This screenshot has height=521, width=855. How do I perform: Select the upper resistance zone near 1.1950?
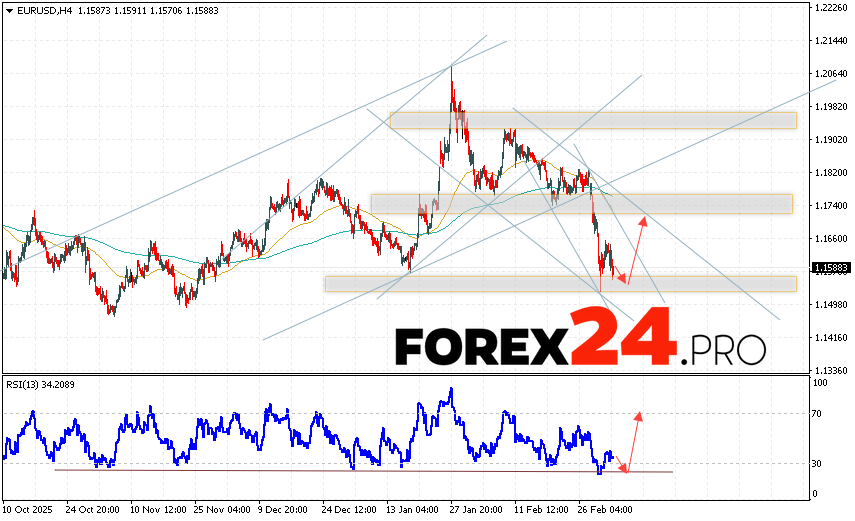(592, 120)
